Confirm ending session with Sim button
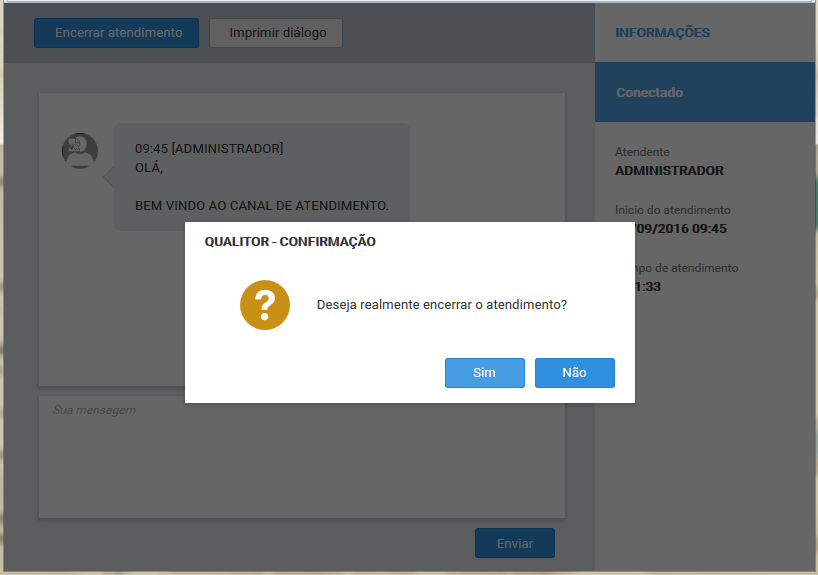Screen dimensions: 818x575 pyautogui.click(x=484, y=373)
